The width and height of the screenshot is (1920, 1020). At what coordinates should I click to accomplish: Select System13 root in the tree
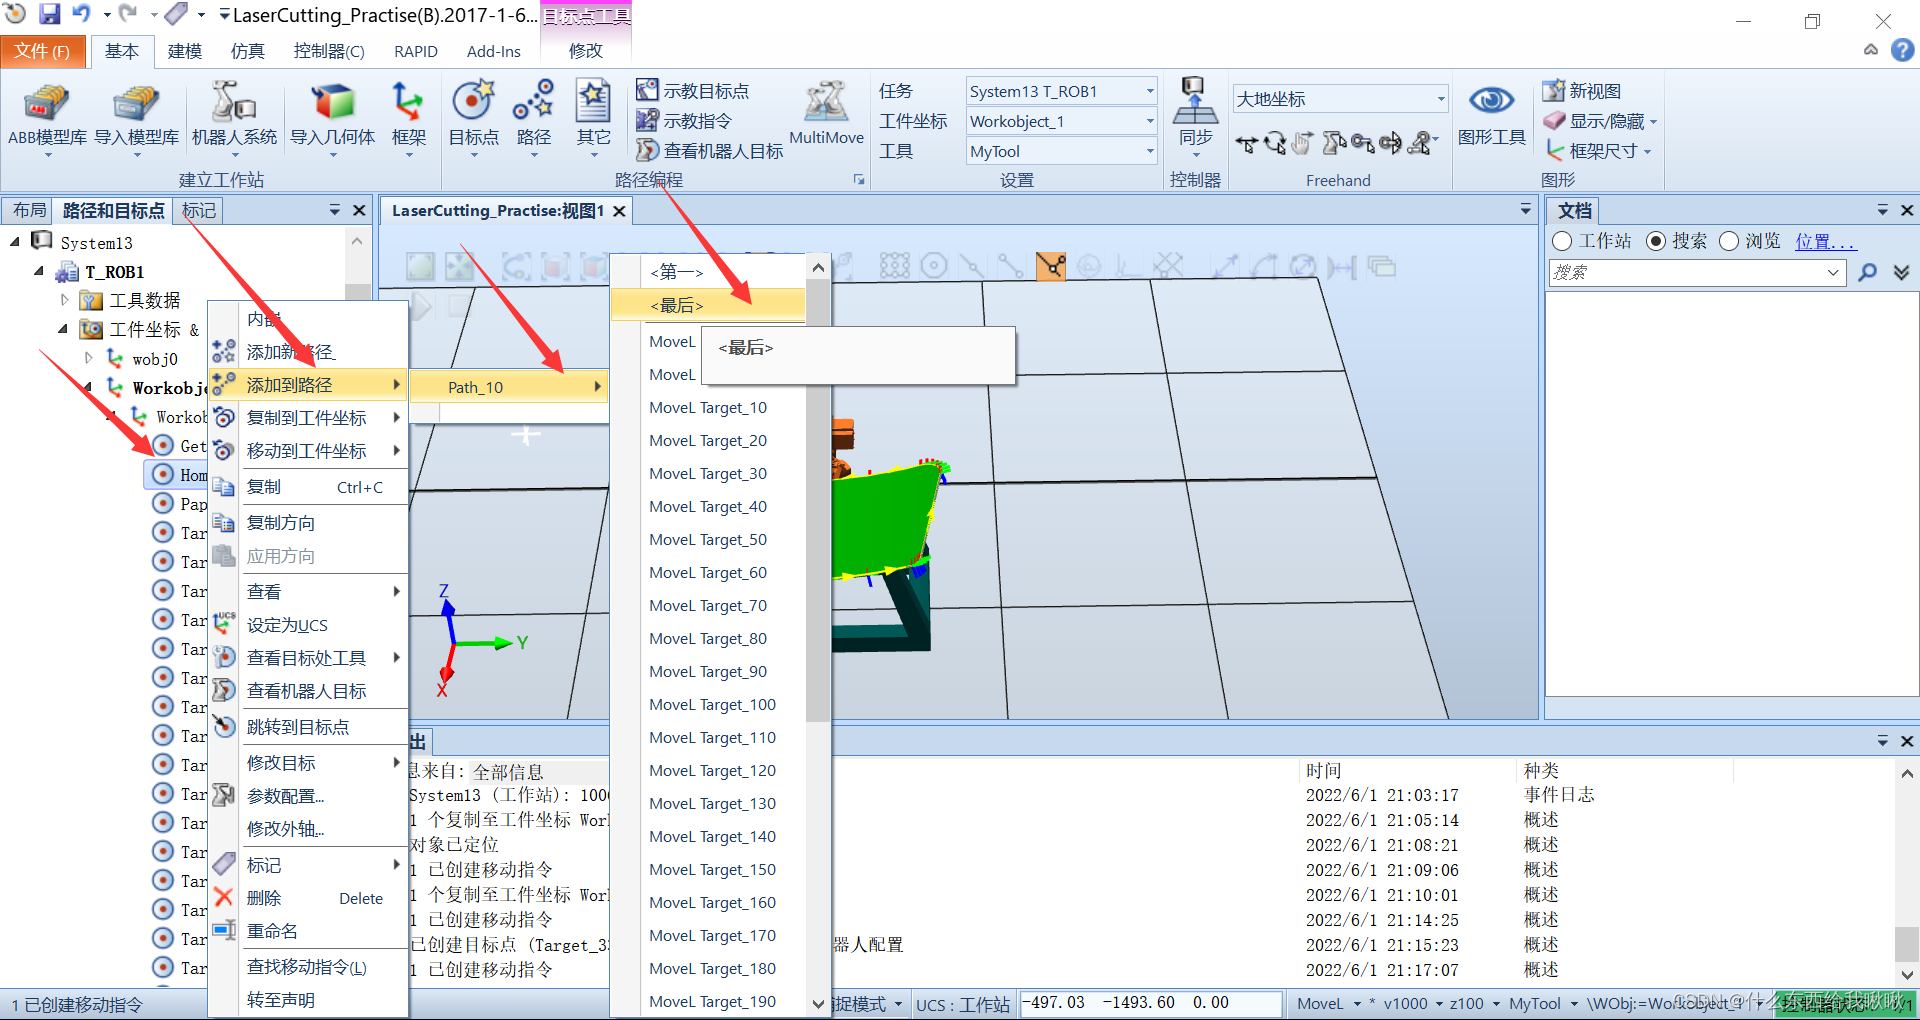(96, 242)
